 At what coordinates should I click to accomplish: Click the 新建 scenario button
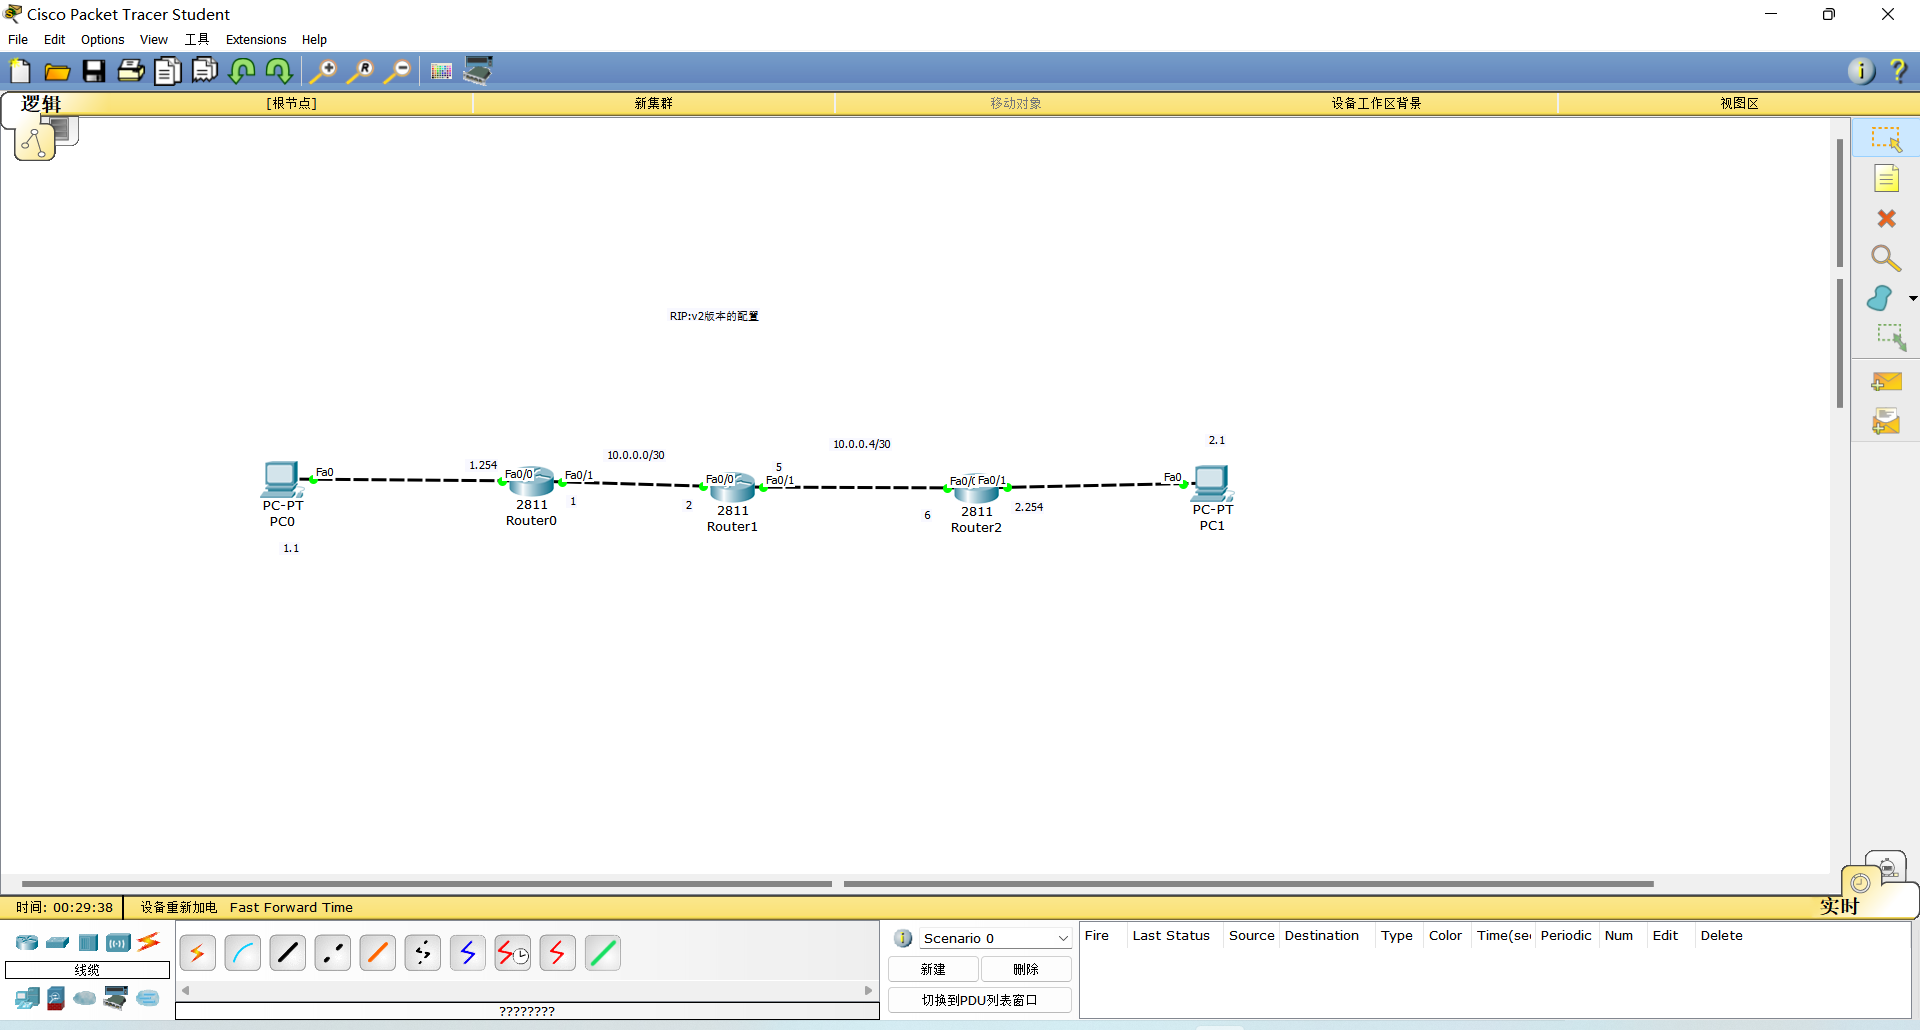coord(933,969)
